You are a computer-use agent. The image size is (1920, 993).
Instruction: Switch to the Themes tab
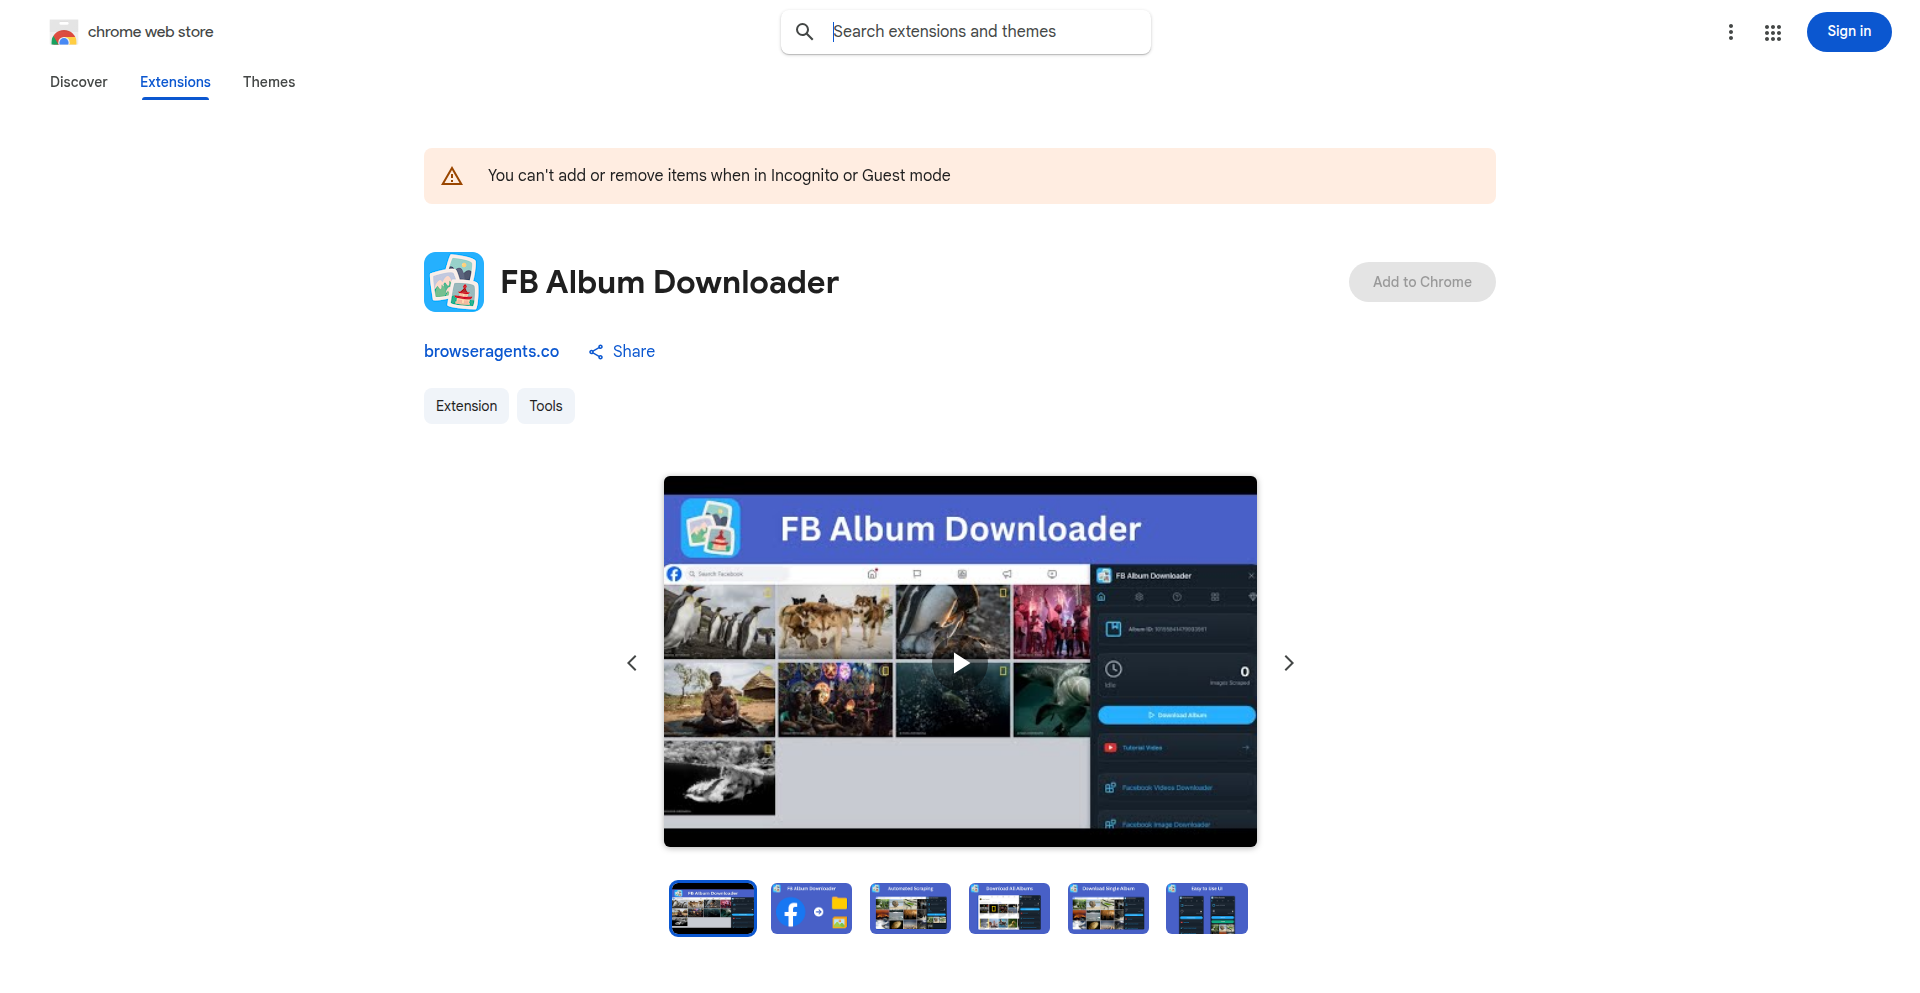click(269, 82)
